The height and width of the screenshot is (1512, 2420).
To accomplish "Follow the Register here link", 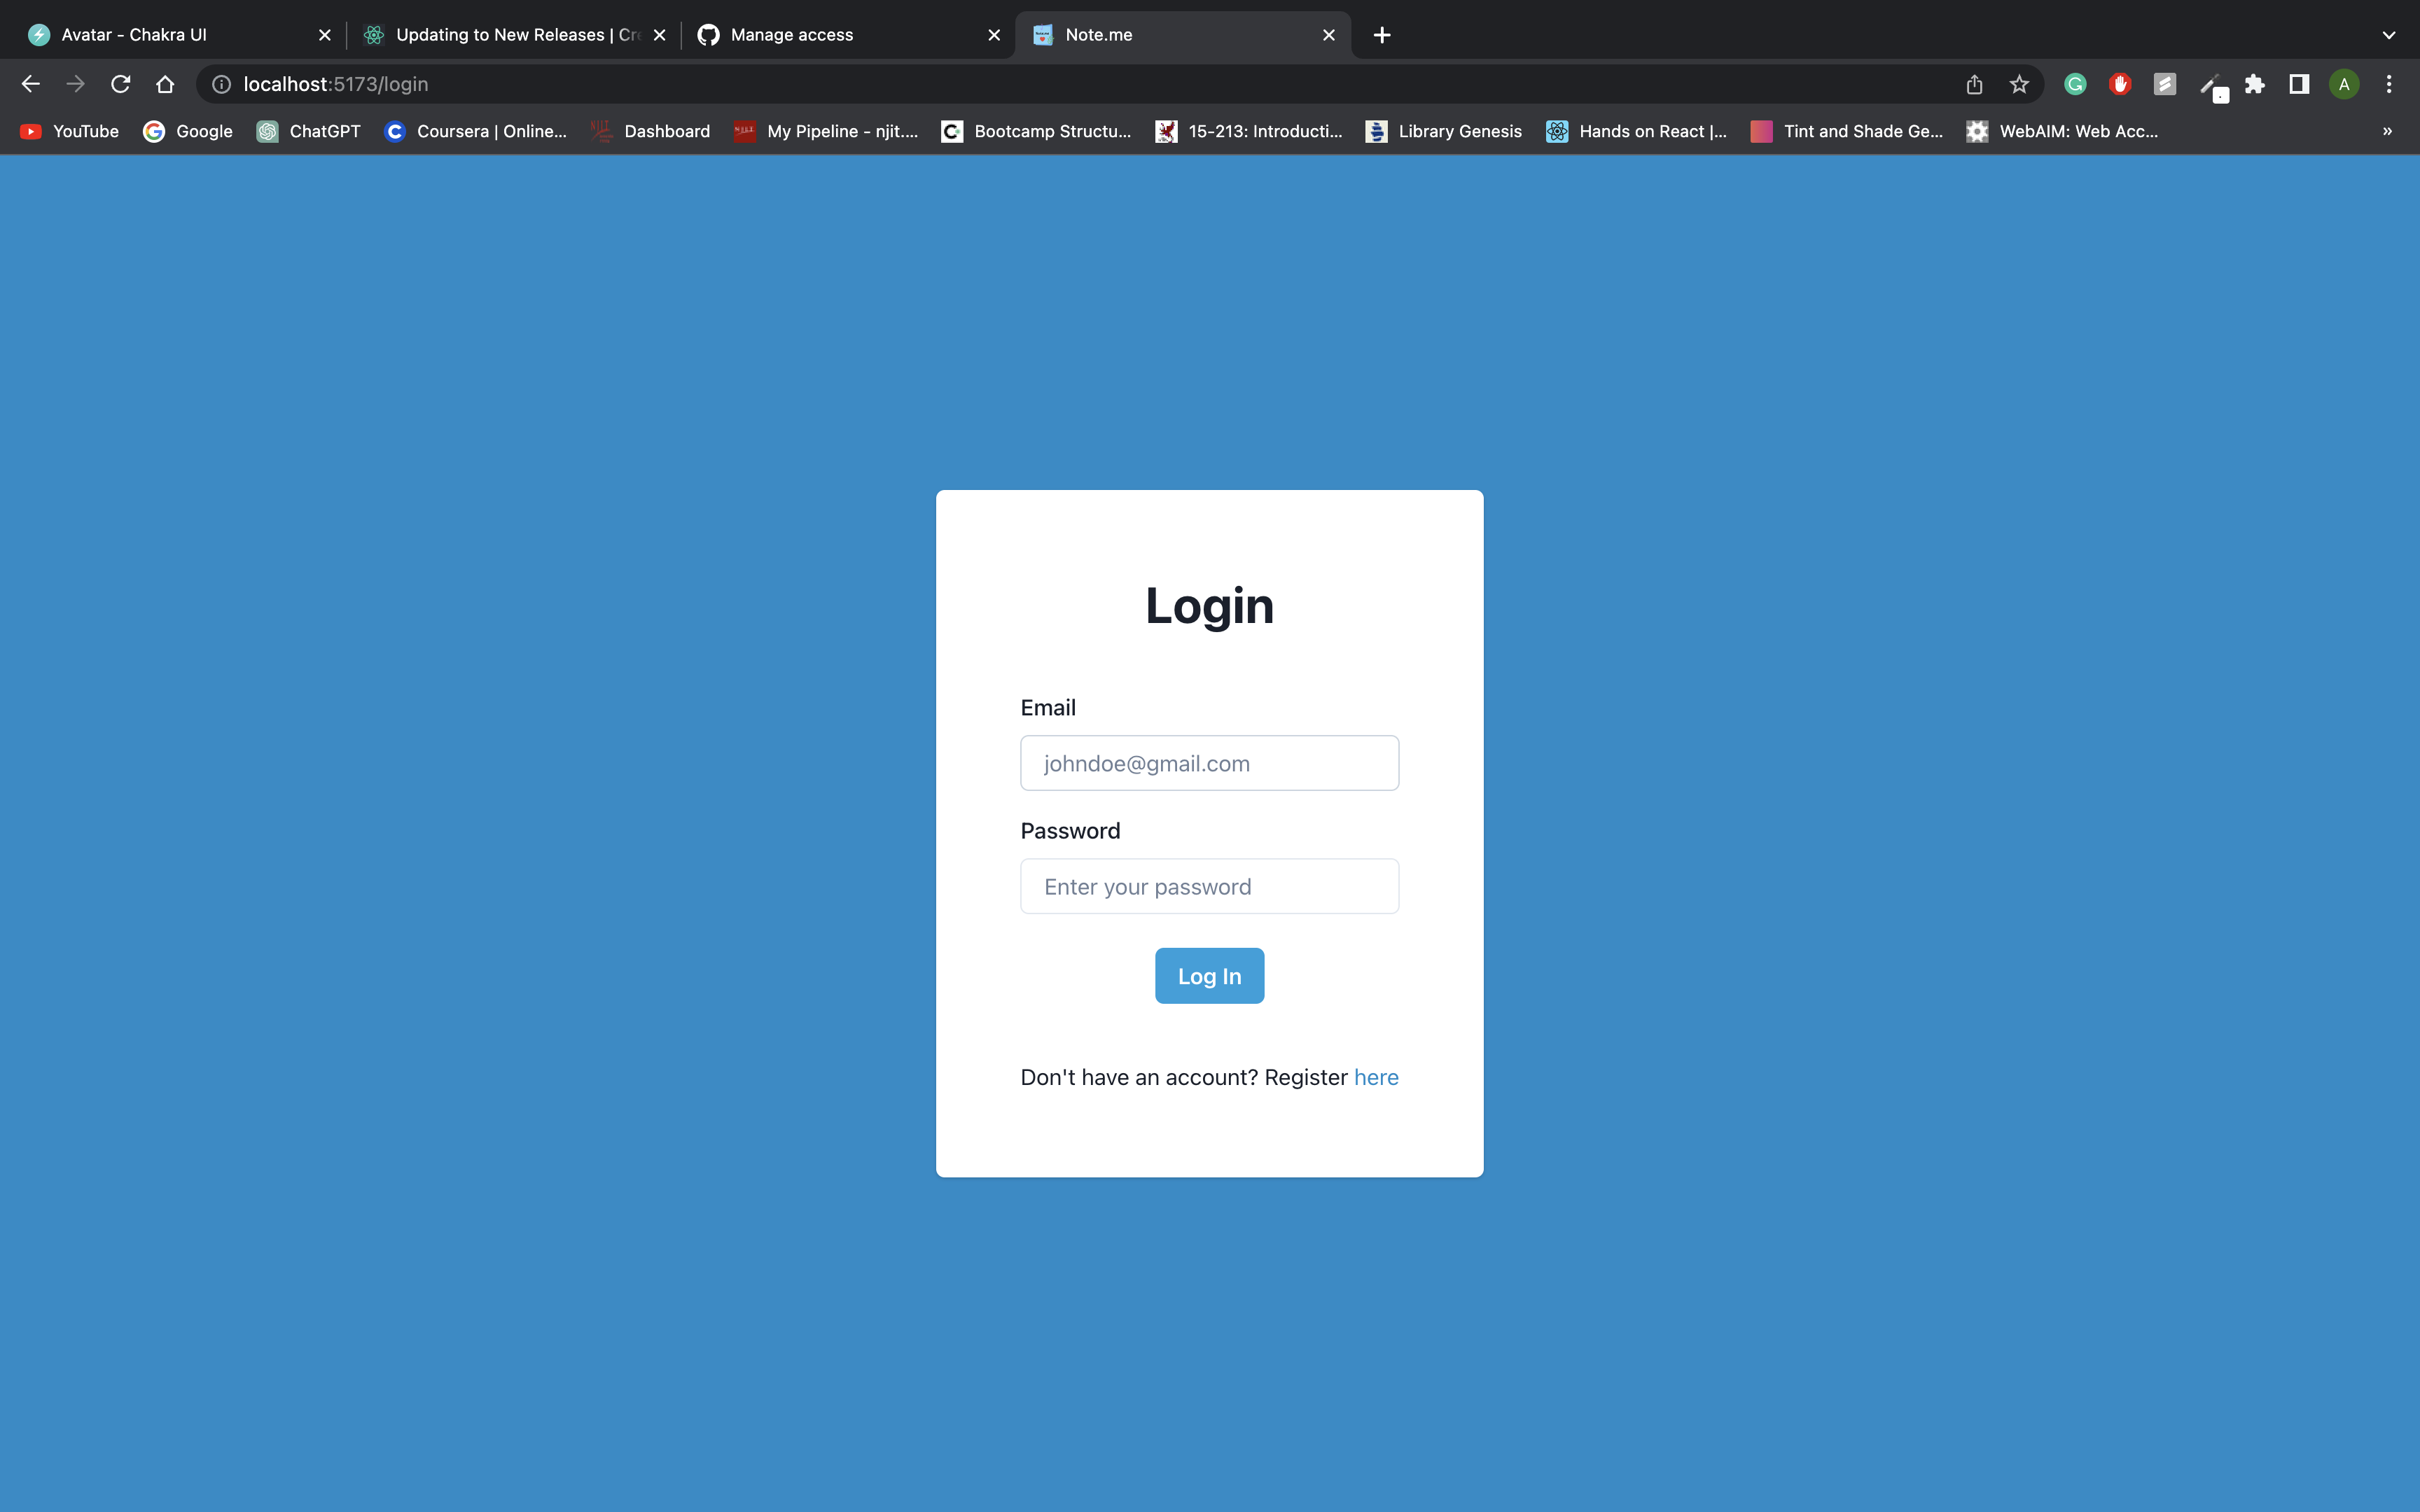I will pyautogui.click(x=1376, y=1077).
